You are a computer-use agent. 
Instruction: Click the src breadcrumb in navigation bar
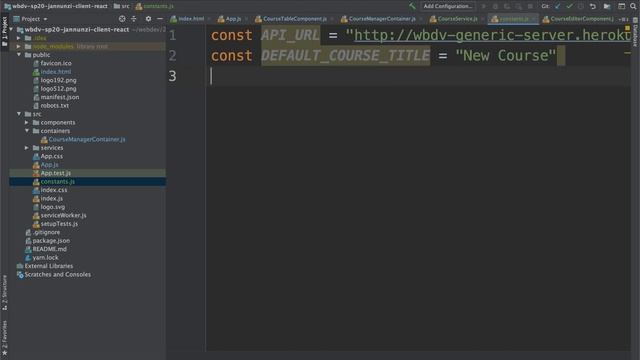[122, 6]
